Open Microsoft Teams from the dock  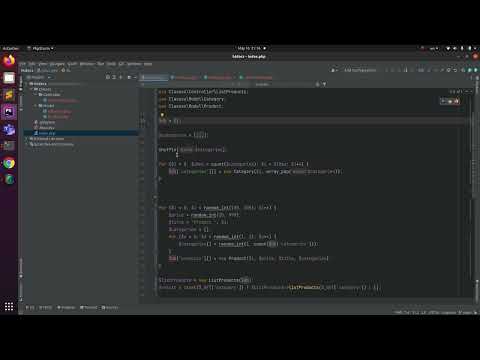point(9,129)
